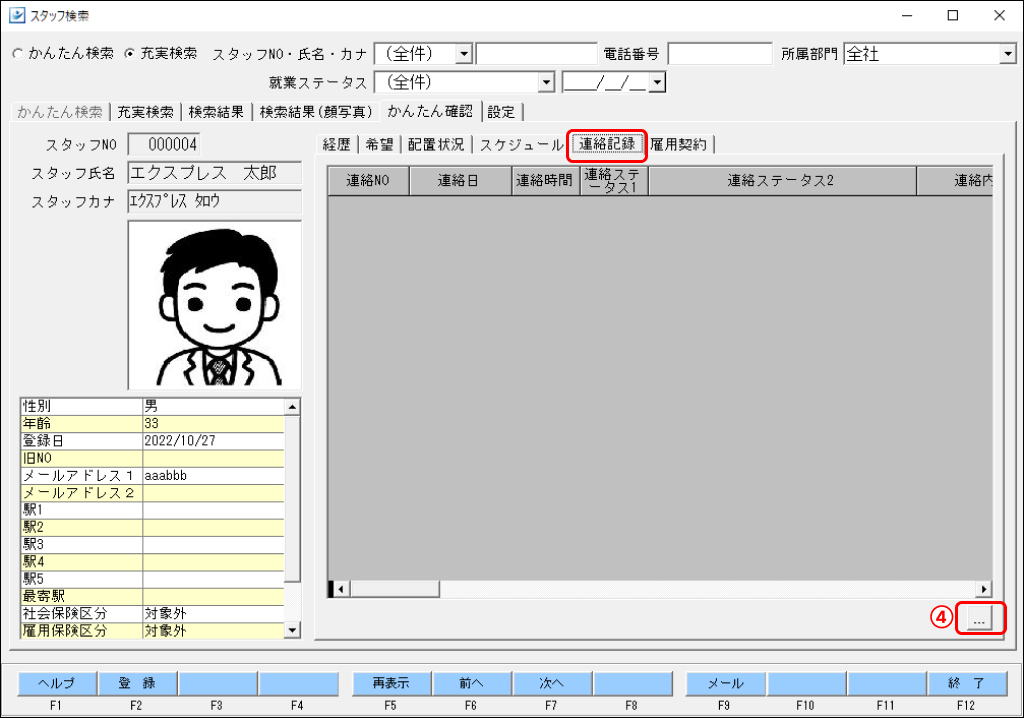This screenshot has height=718, width=1024.
Task: Click the 連絡ステータス2 column header
Action: (x=782, y=181)
